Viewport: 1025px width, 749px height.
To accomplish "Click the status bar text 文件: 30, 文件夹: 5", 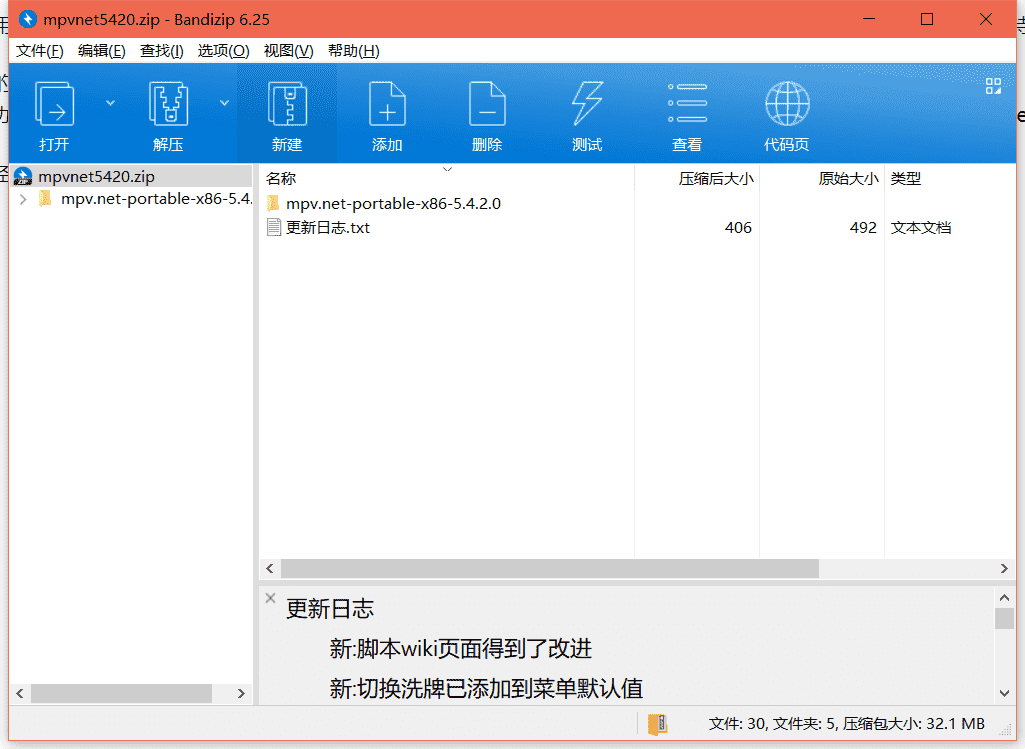I will pos(772,724).
